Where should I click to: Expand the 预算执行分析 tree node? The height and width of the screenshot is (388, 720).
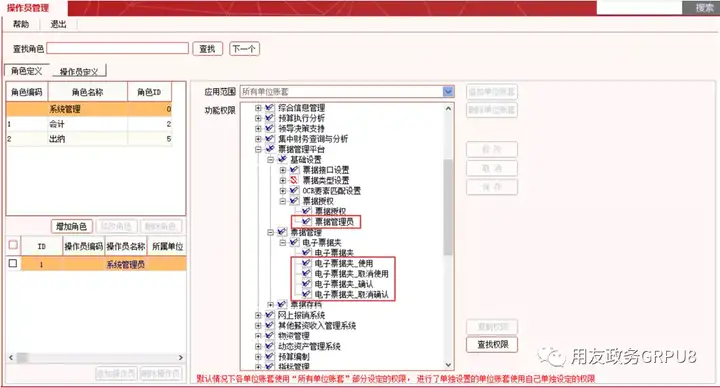point(258,118)
